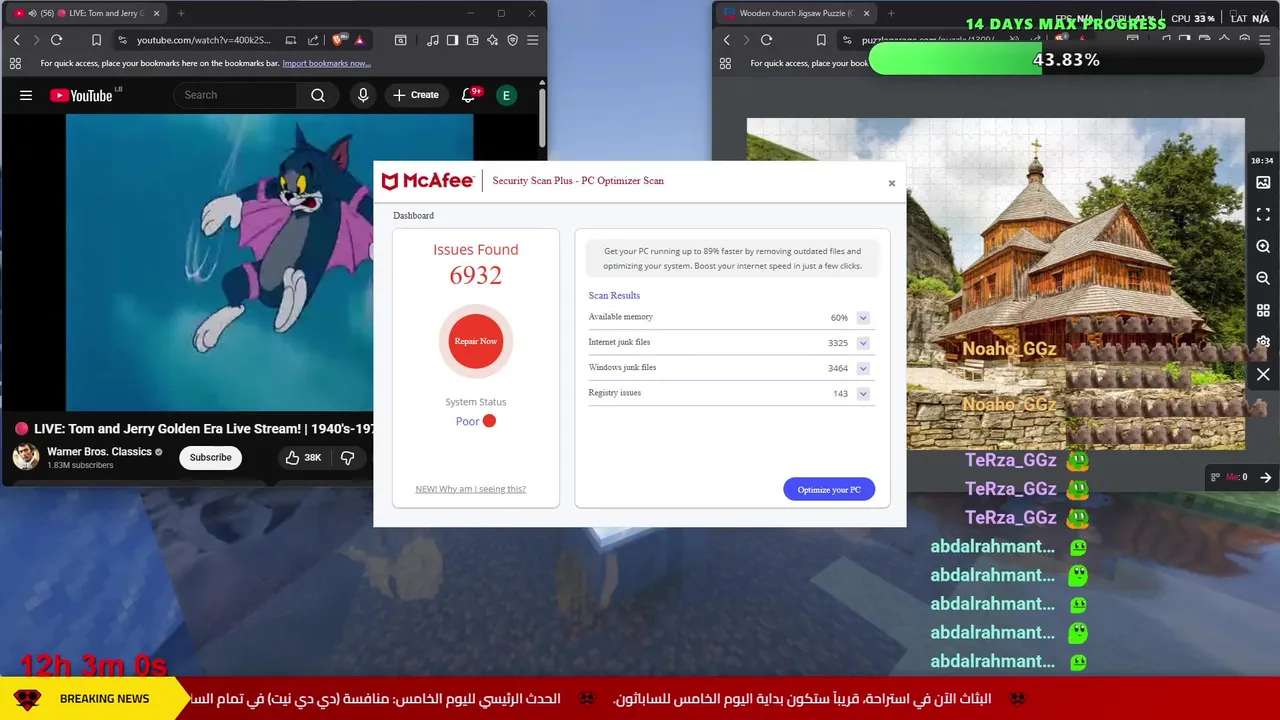Reload the YouTube browser page

(57, 40)
